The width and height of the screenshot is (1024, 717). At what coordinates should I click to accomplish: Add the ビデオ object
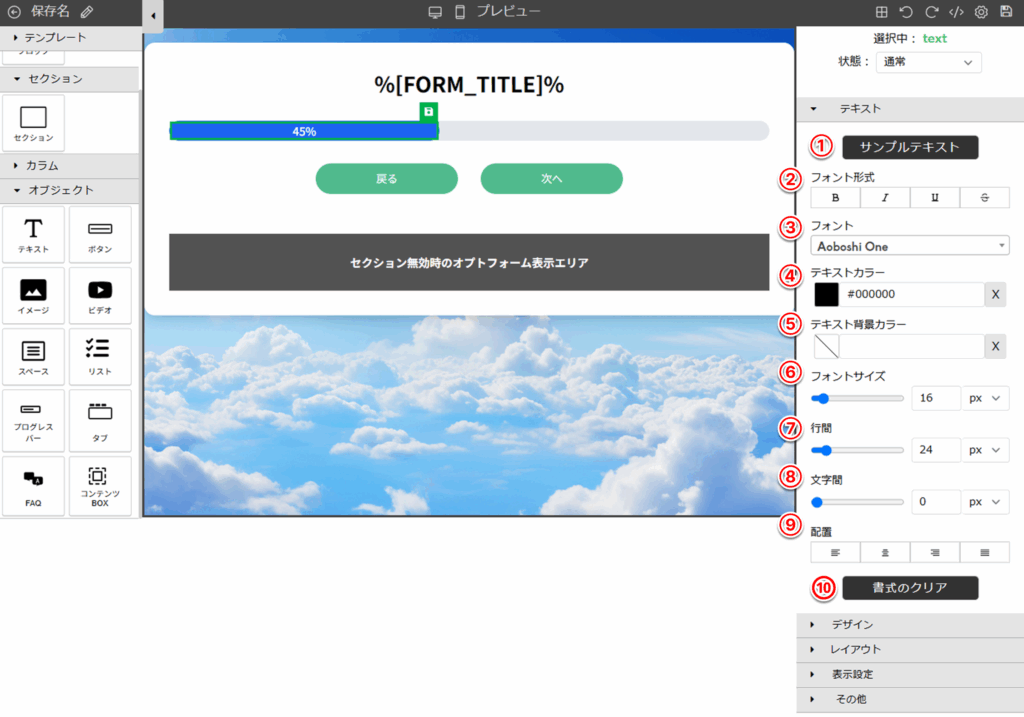pyautogui.click(x=100, y=296)
